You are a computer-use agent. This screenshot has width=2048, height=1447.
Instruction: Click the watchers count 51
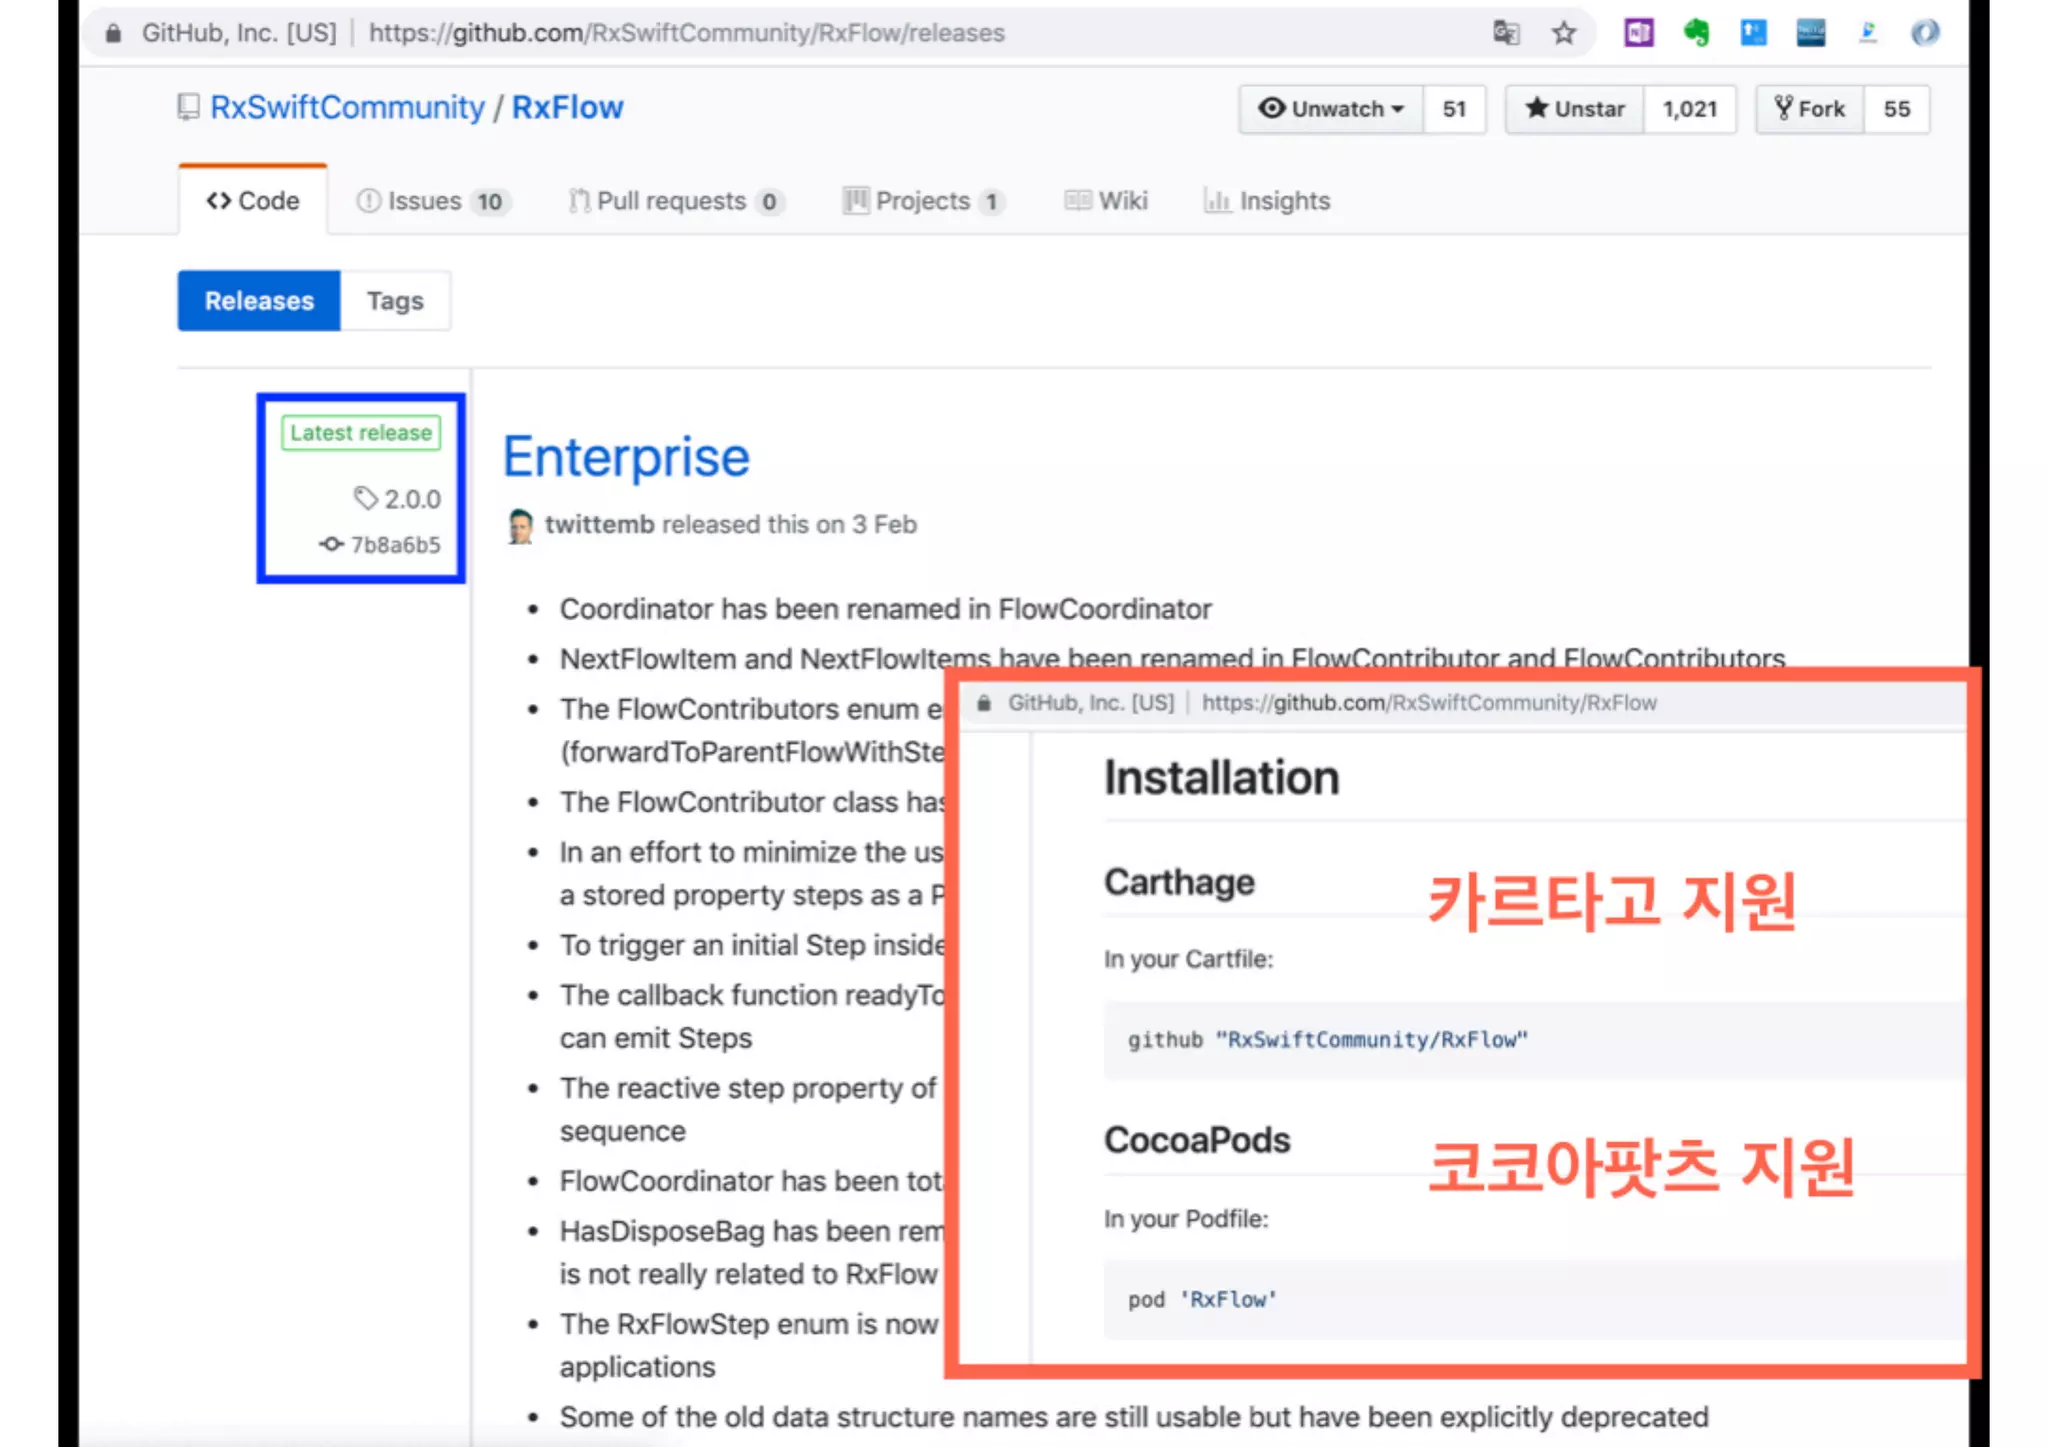(1454, 109)
